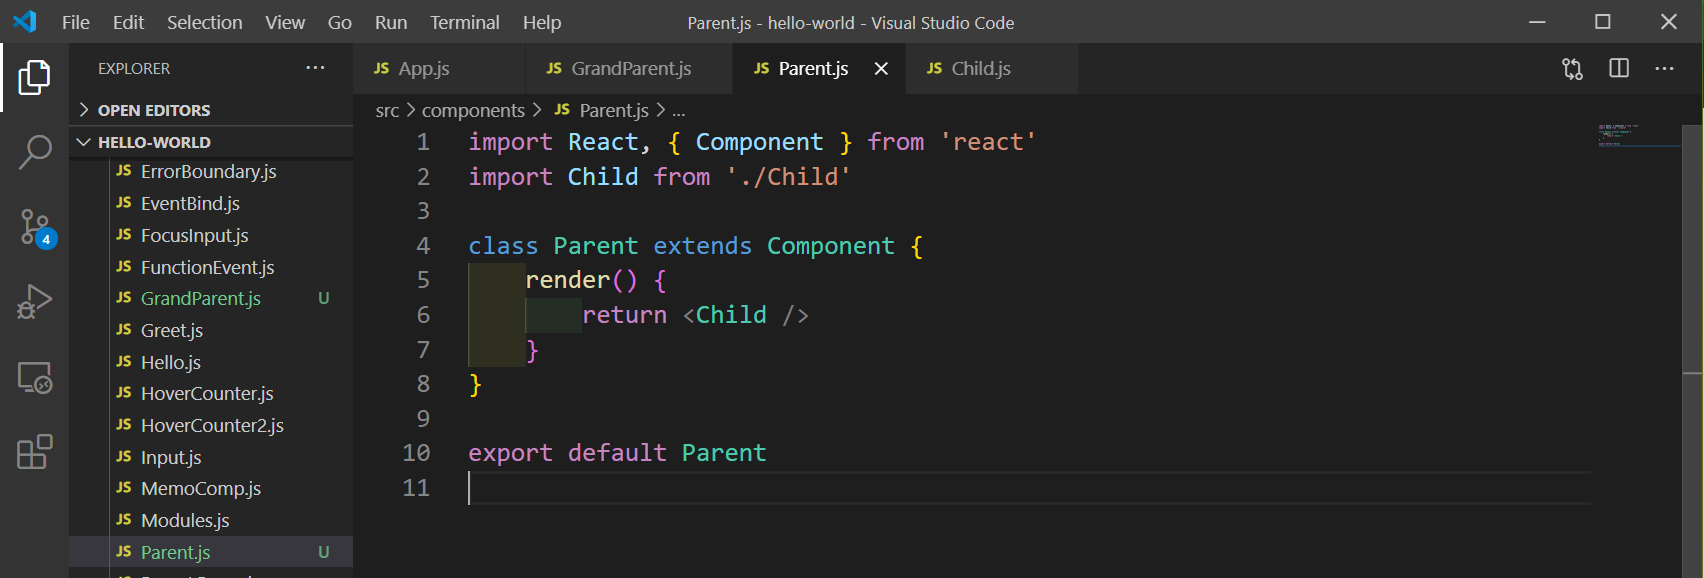Open the Edit menu
1704x578 pixels.
click(x=128, y=22)
